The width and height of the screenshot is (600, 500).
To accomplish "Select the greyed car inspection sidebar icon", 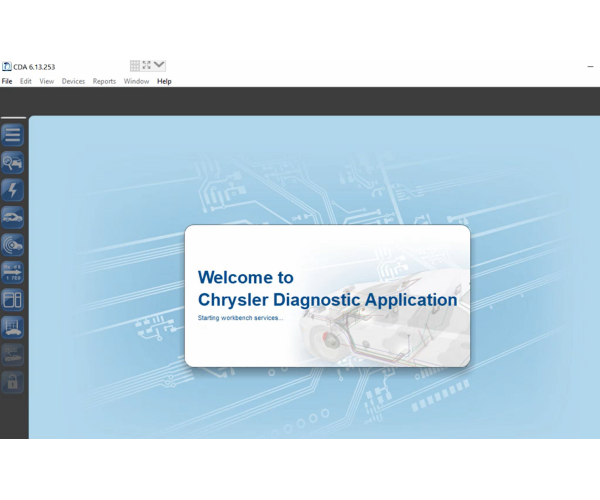I will pyautogui.click(x=12, y=355).
